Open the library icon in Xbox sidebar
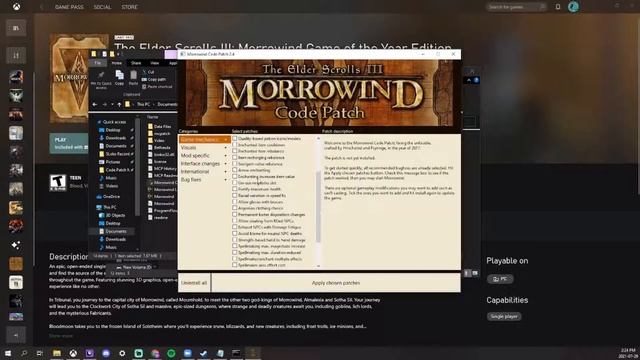The image size is (640, 360). 16,28
